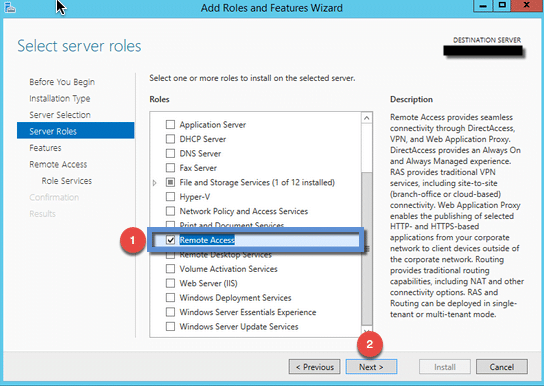The height and width of the screenshot is (386, 544).
Task: Expand File and Storage Services node
Action: (x=155, y=182)
